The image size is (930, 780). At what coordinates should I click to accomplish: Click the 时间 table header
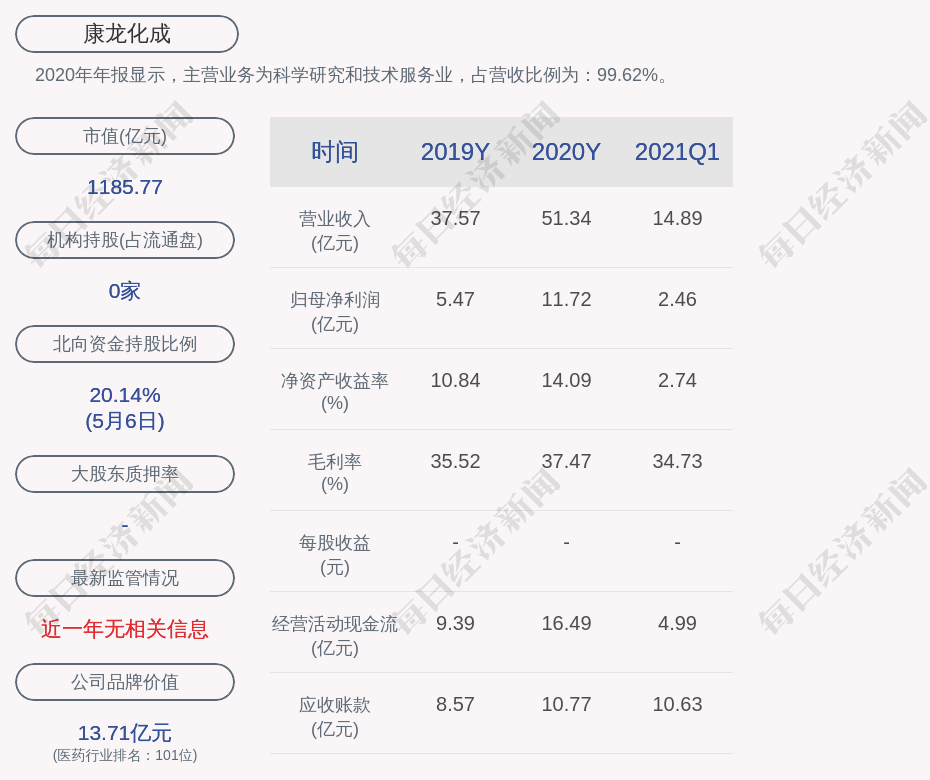point(335,152)
